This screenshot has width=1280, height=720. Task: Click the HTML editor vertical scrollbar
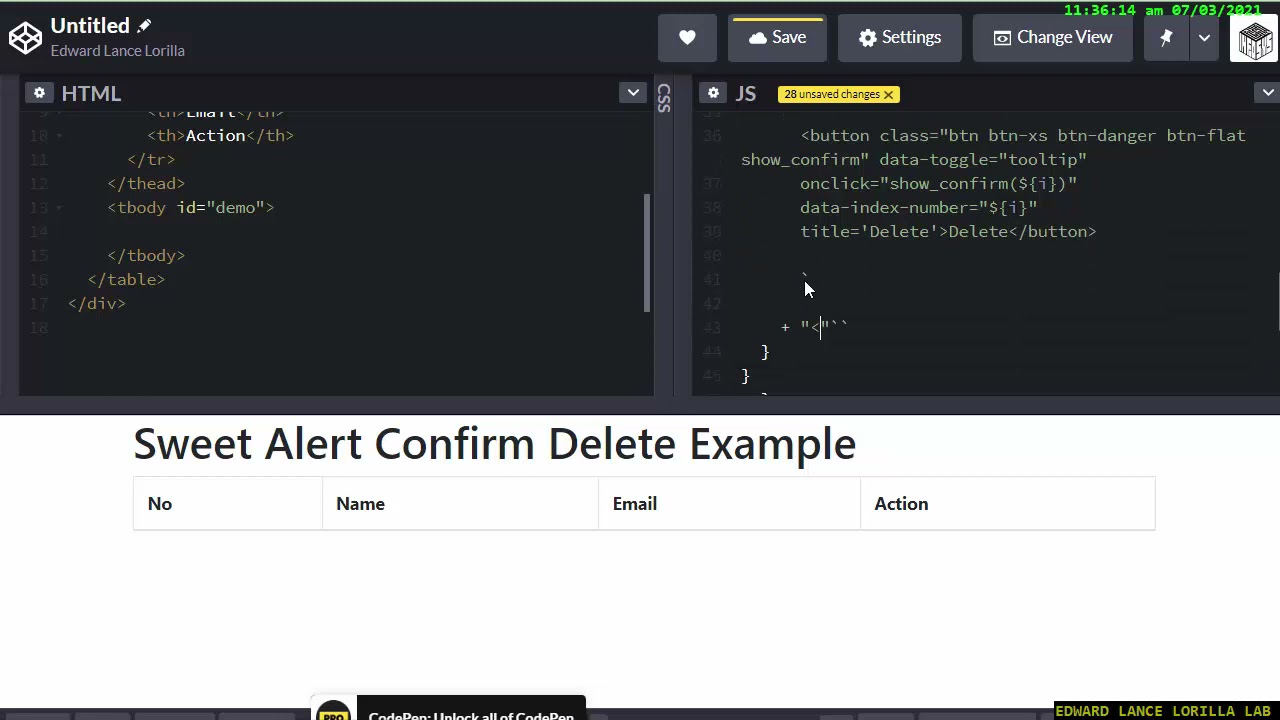point(647,252)
